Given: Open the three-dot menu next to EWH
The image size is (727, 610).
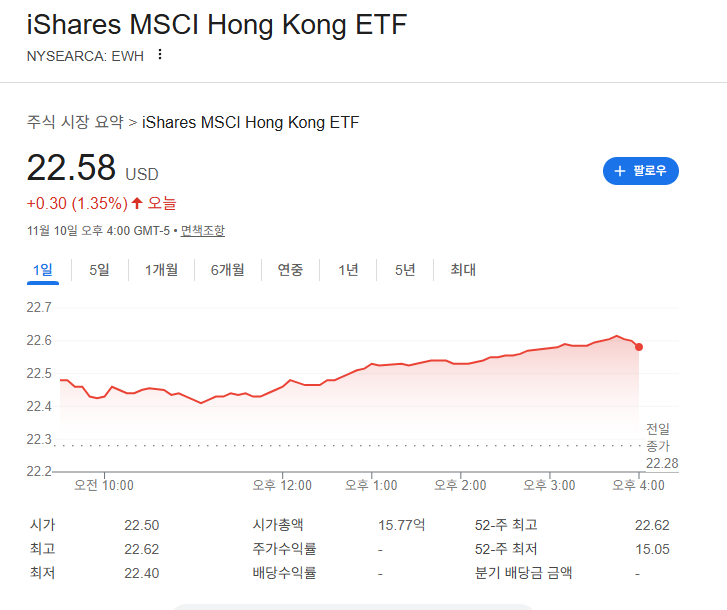Looking at the screenshot, I should [160, 55].
